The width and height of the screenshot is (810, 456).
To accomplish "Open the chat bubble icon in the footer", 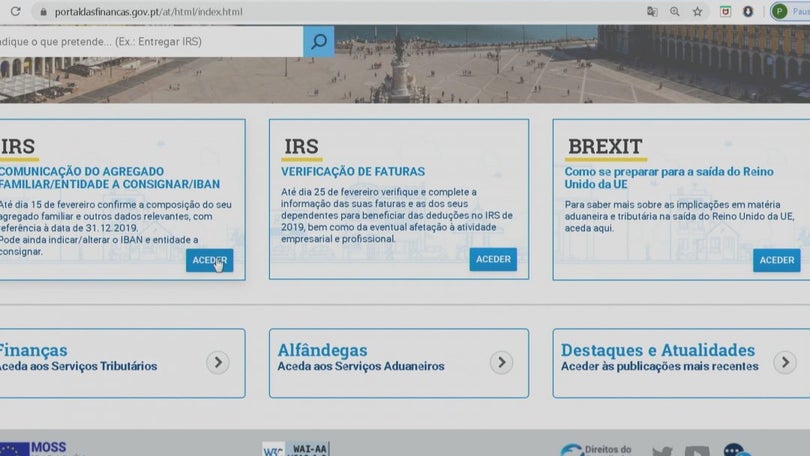I will click(737, 450).
